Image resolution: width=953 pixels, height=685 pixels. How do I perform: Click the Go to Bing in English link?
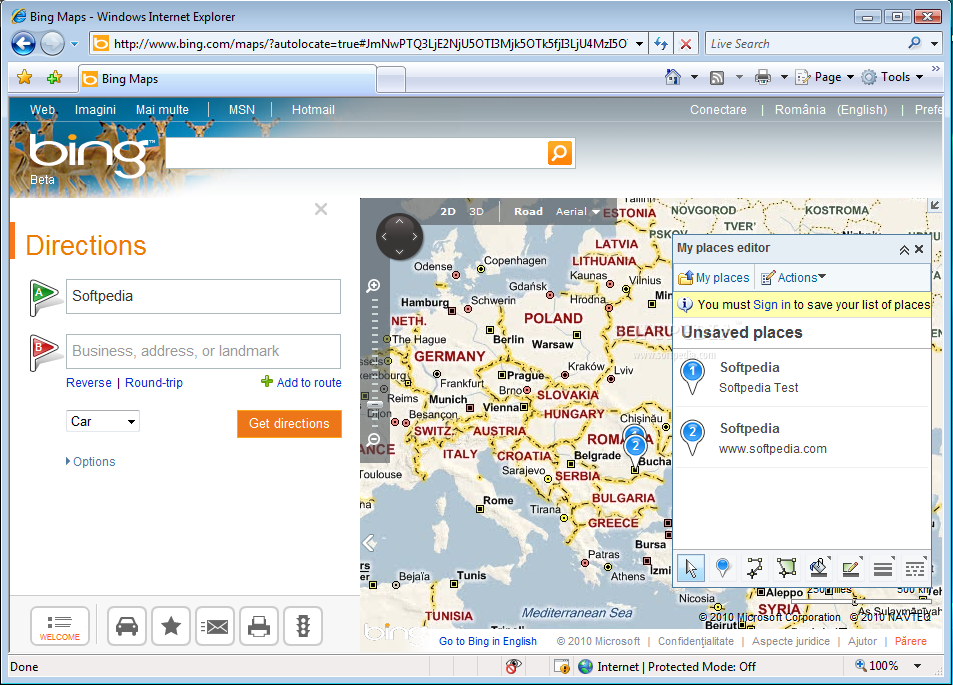(x=488, y=641)
